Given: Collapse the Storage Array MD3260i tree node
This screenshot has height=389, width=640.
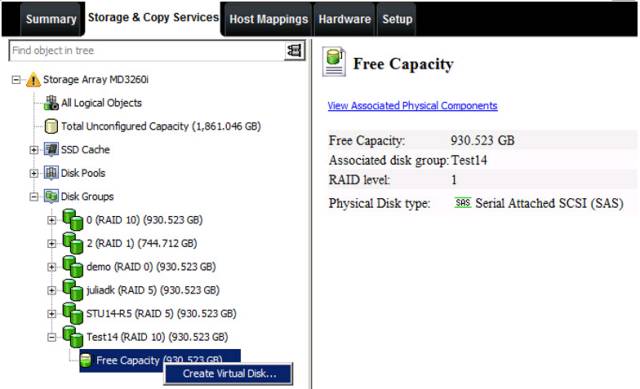Looking at the screenshot, I should [16, 80].
